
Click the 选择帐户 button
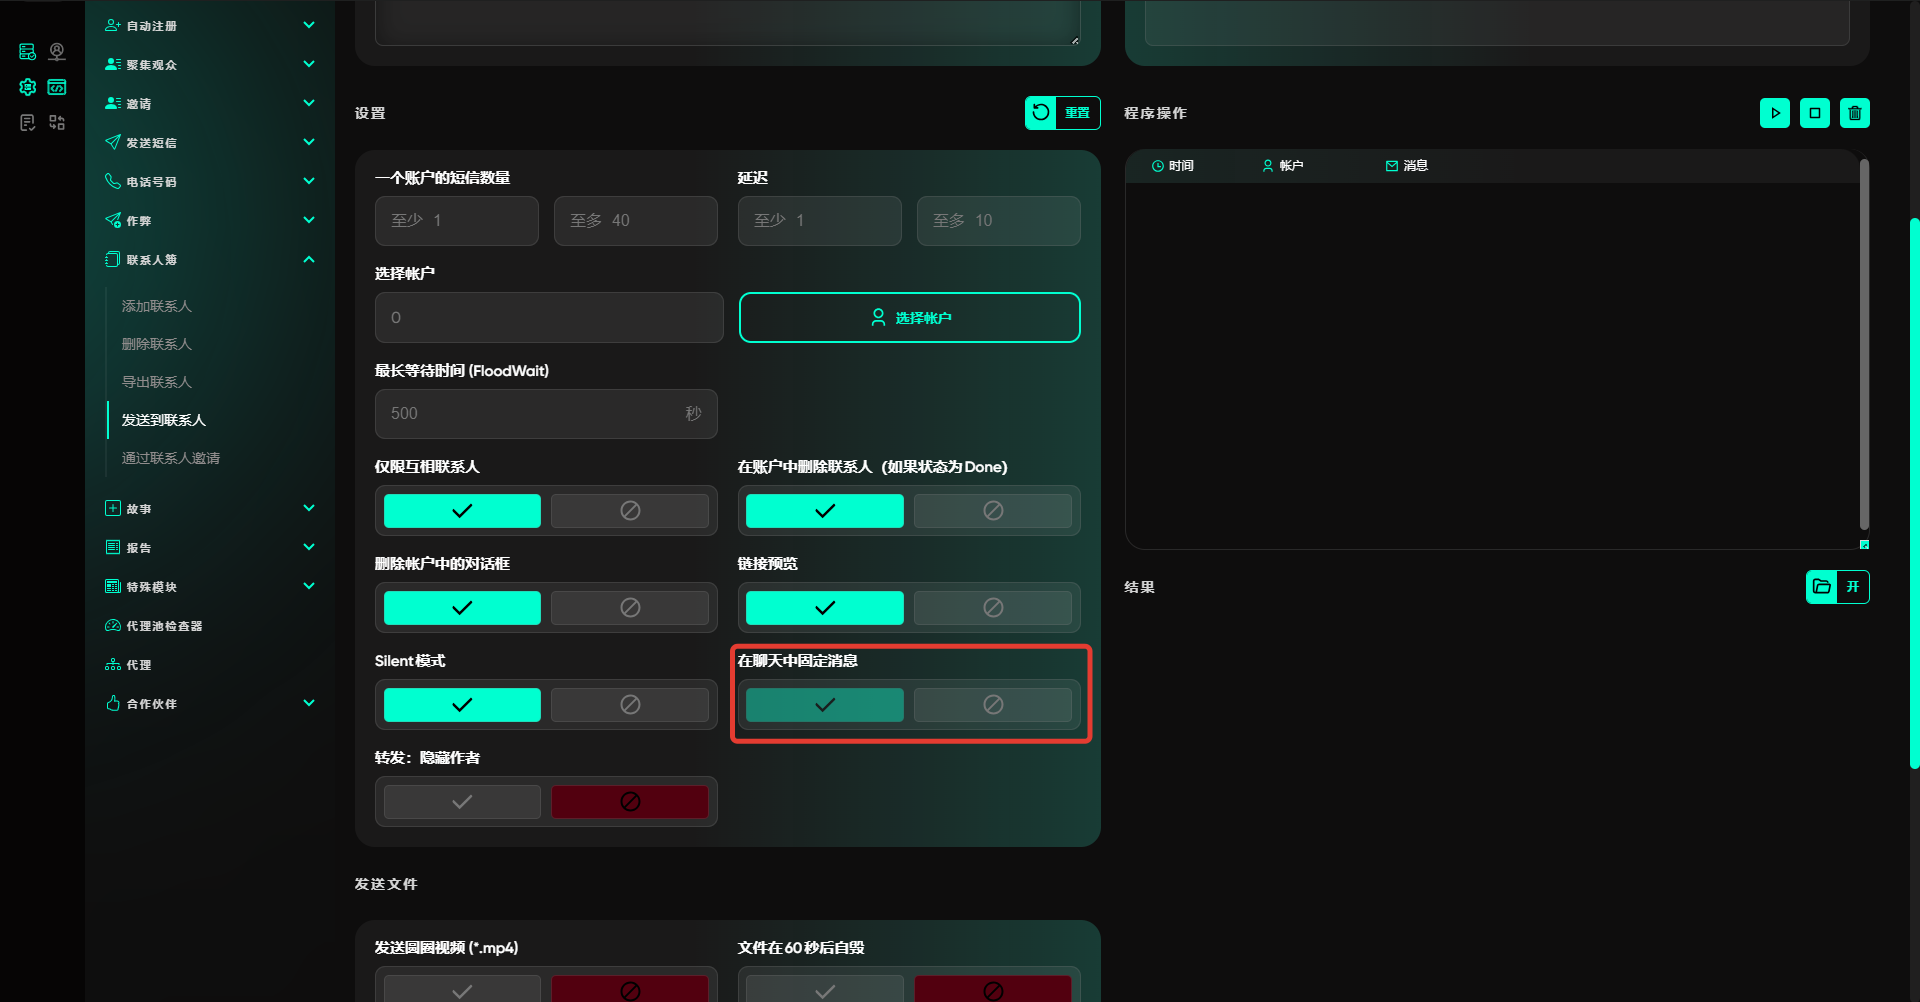click(909, 318)
